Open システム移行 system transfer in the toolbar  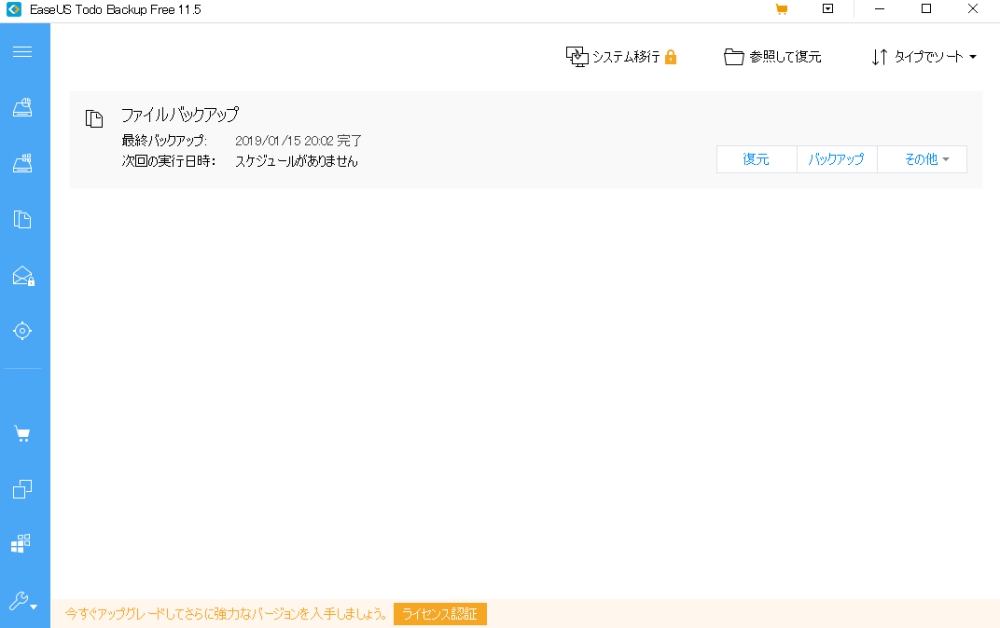tap(620, 57)
